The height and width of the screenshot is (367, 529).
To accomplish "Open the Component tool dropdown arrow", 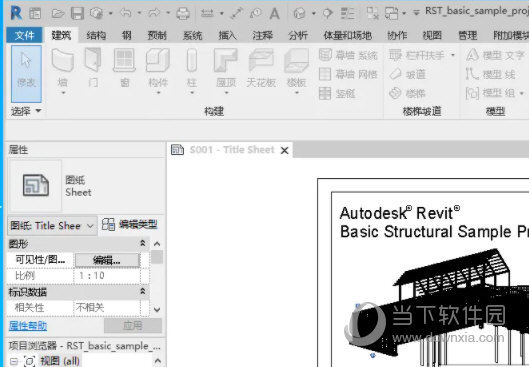I will click(158, 93).
